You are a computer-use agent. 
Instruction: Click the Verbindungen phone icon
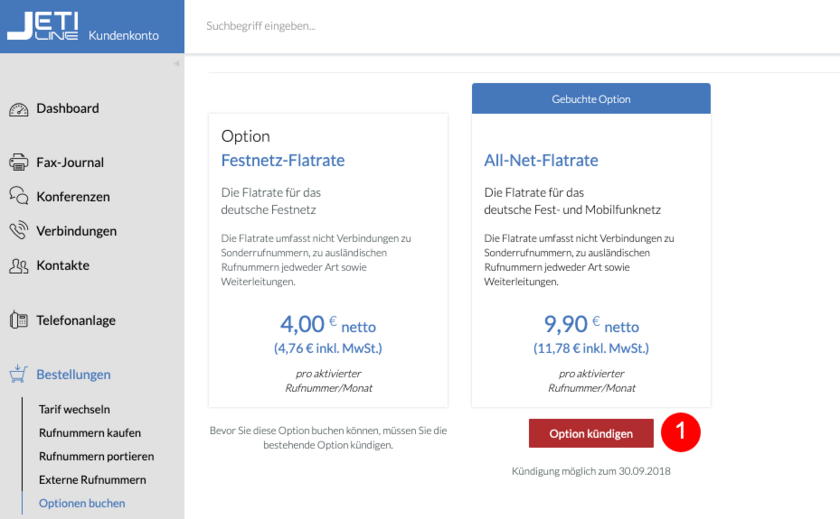19,230
